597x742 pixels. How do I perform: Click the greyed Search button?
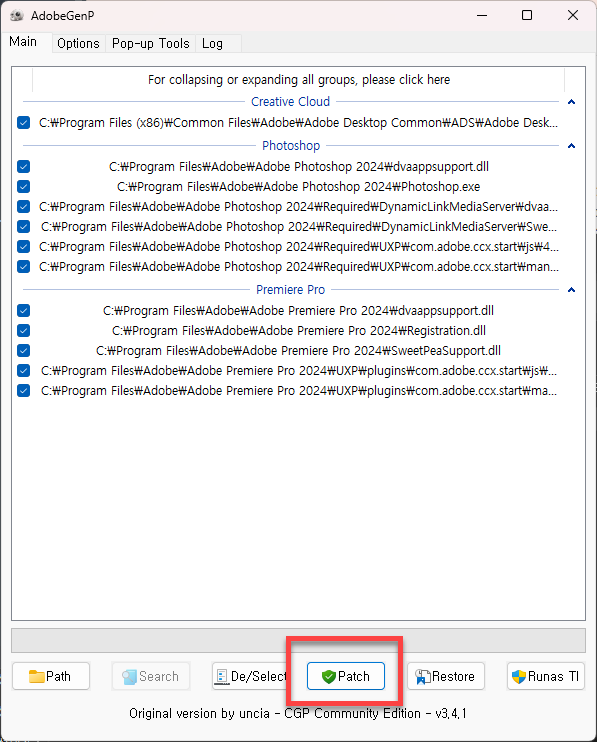[151, 676]
